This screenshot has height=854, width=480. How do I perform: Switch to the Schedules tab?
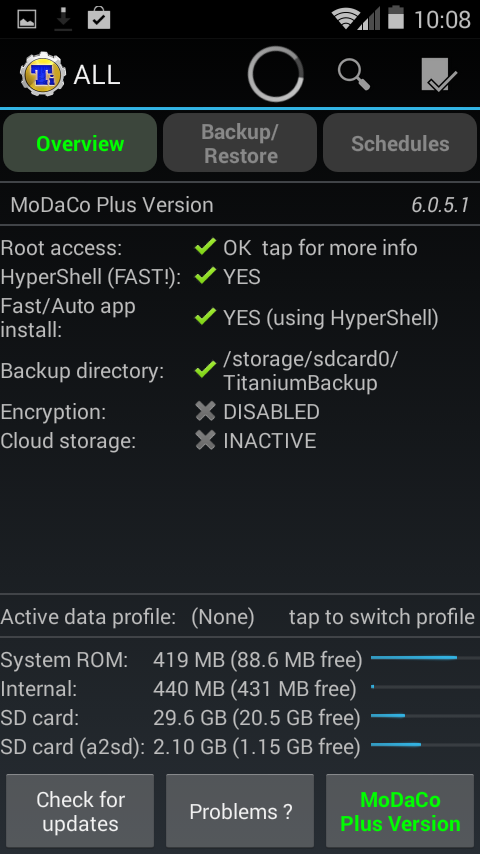click(400, 143)
